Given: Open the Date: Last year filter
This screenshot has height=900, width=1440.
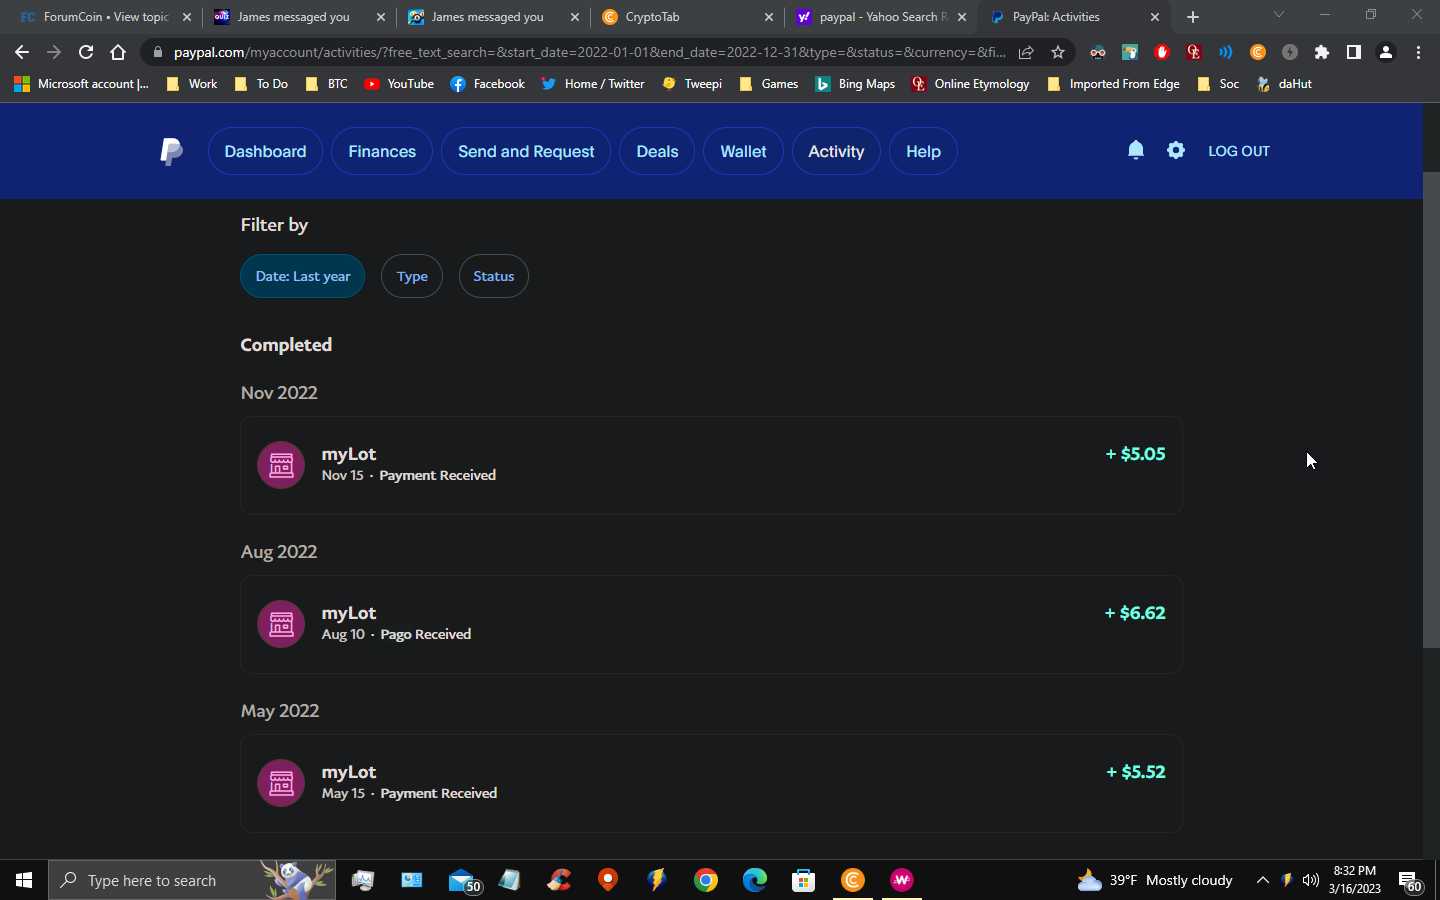Looking at the screenshot, I should (x=303, y=276).
